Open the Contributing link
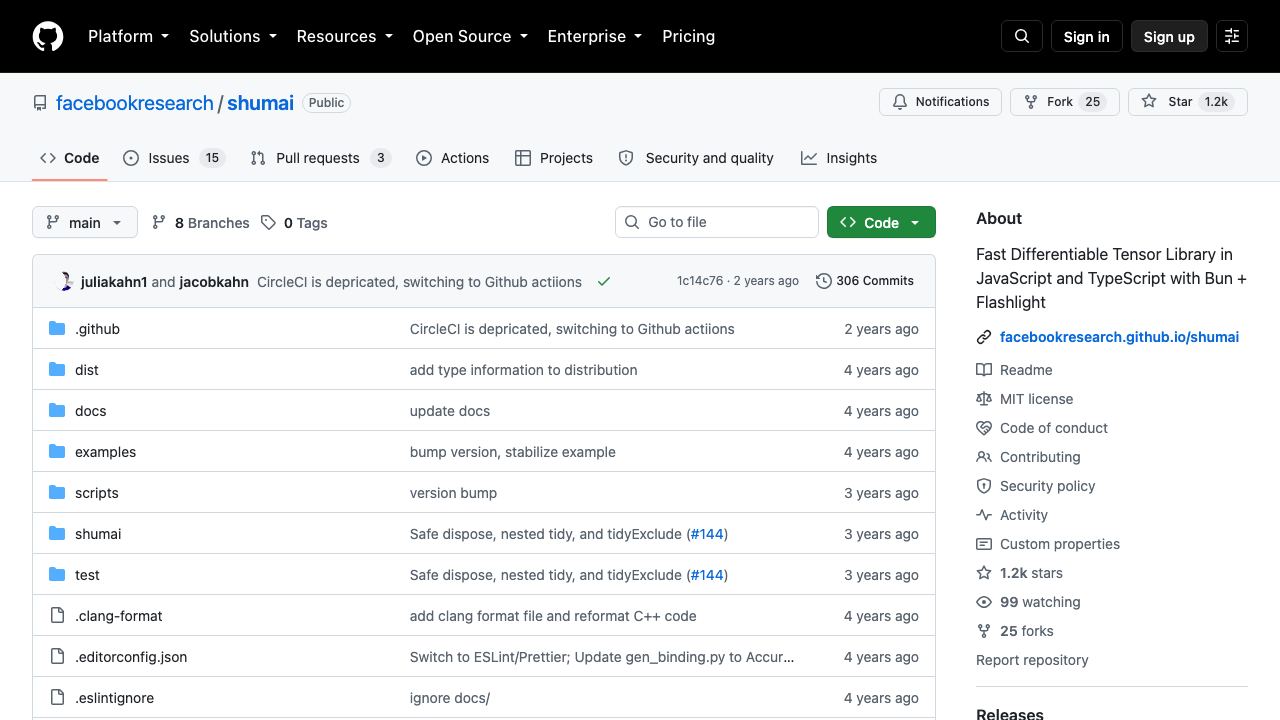Image resolution: width=1280 pixels, height=720 pixels. pyautogui.click(x=1040, y=457)
